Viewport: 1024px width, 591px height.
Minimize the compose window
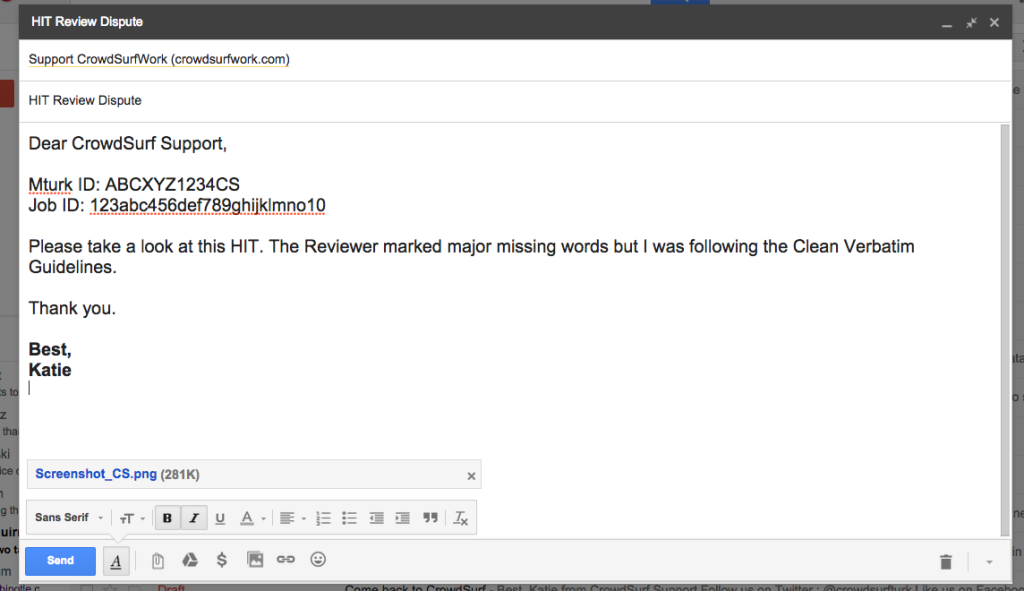(x=947, y=23)
